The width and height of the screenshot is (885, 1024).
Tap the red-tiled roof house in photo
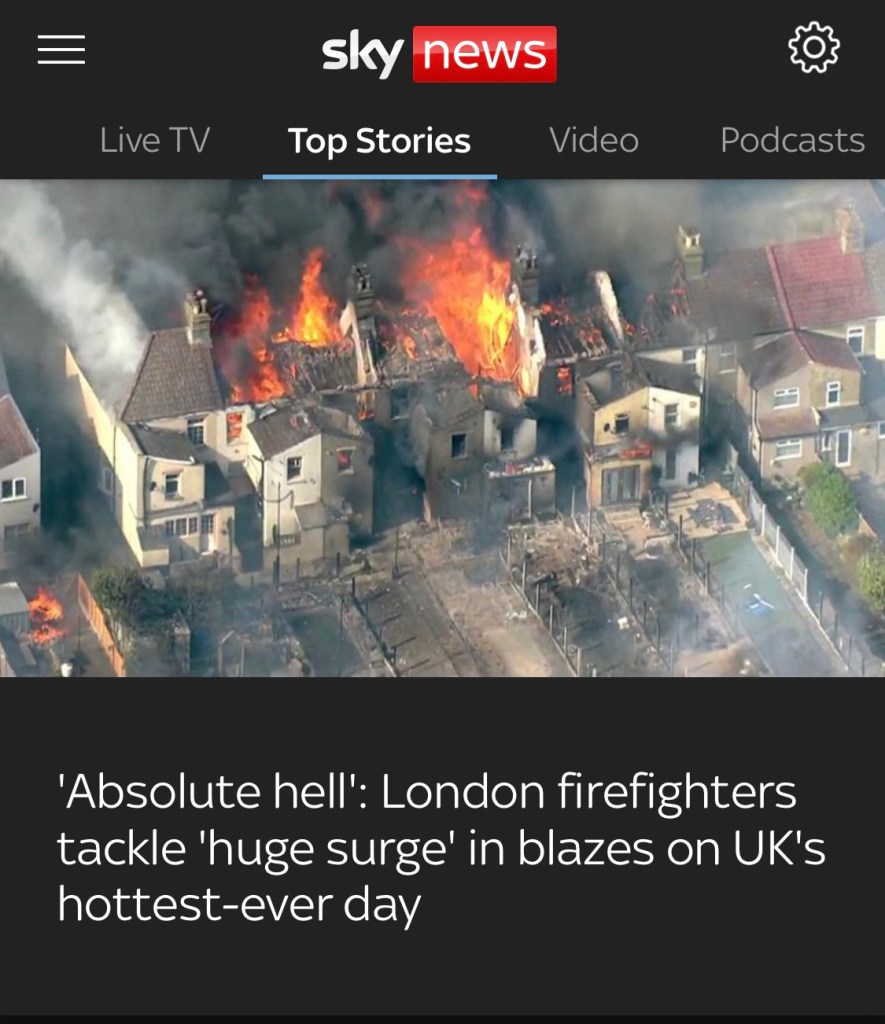tap(824, 281)
